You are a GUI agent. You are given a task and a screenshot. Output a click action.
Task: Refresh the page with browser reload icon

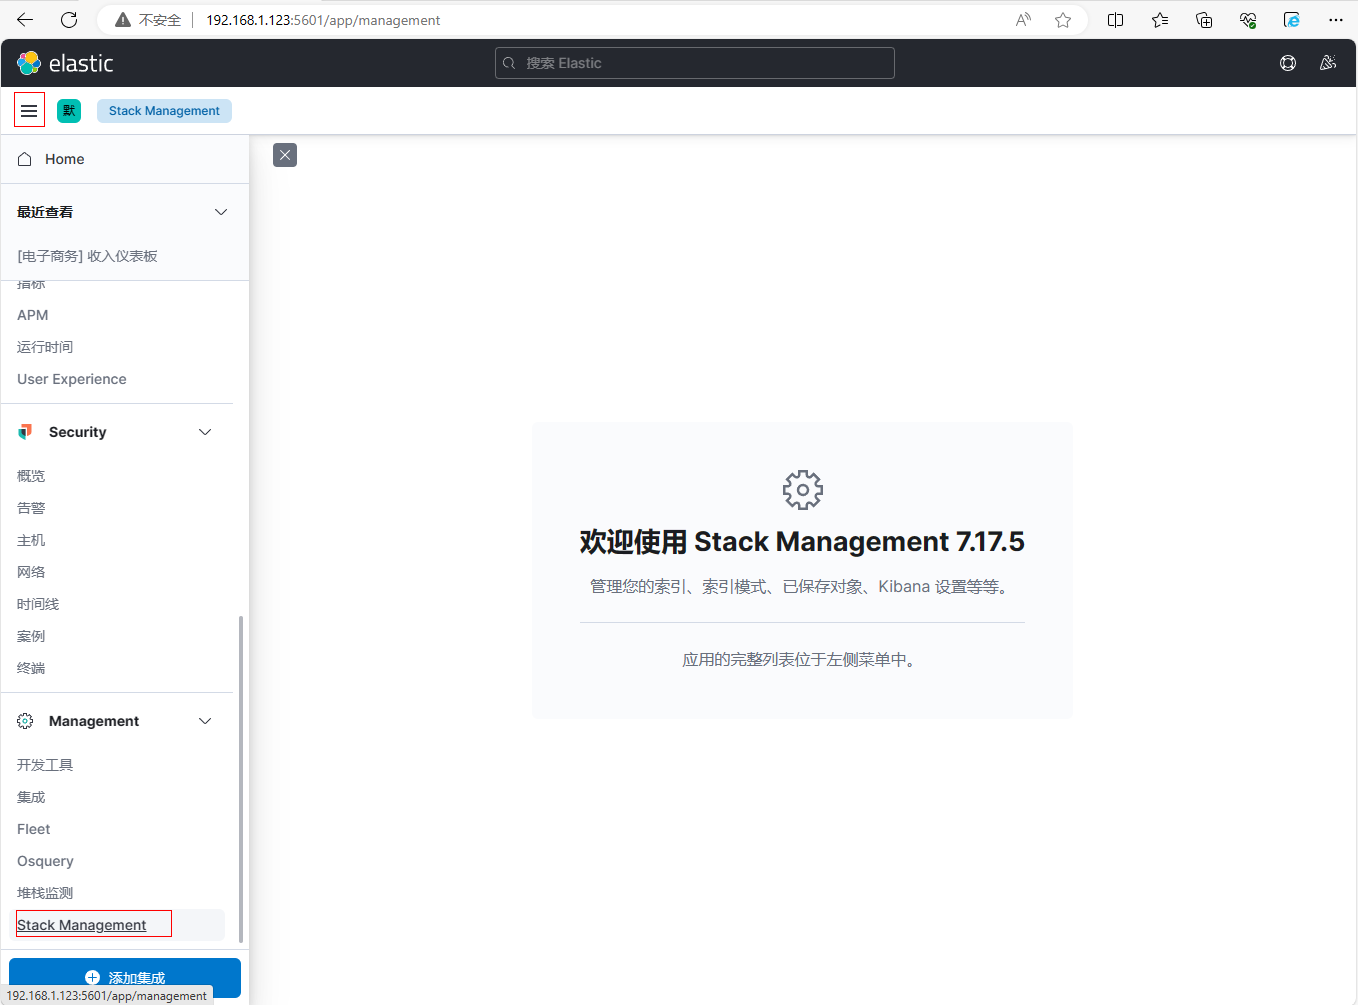[x=69, y=20]
